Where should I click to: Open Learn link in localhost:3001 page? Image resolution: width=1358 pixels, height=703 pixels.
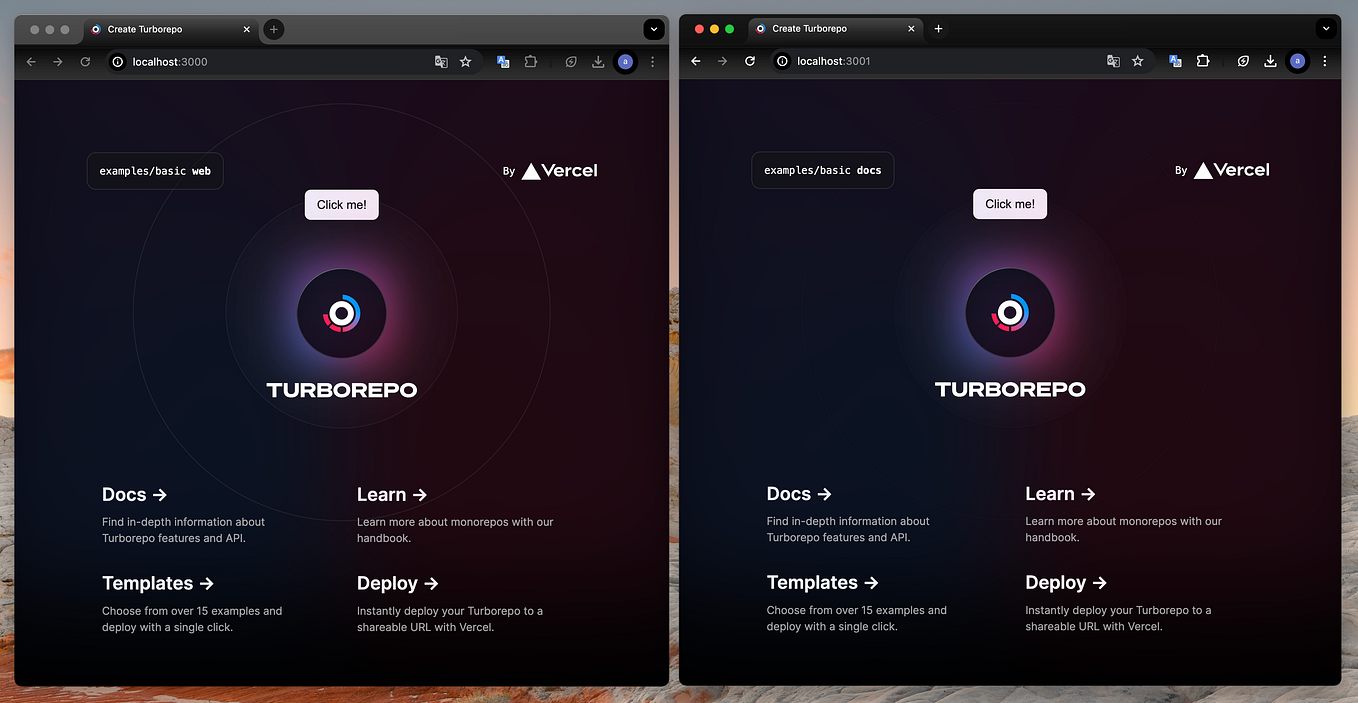tap(1060, 494)
